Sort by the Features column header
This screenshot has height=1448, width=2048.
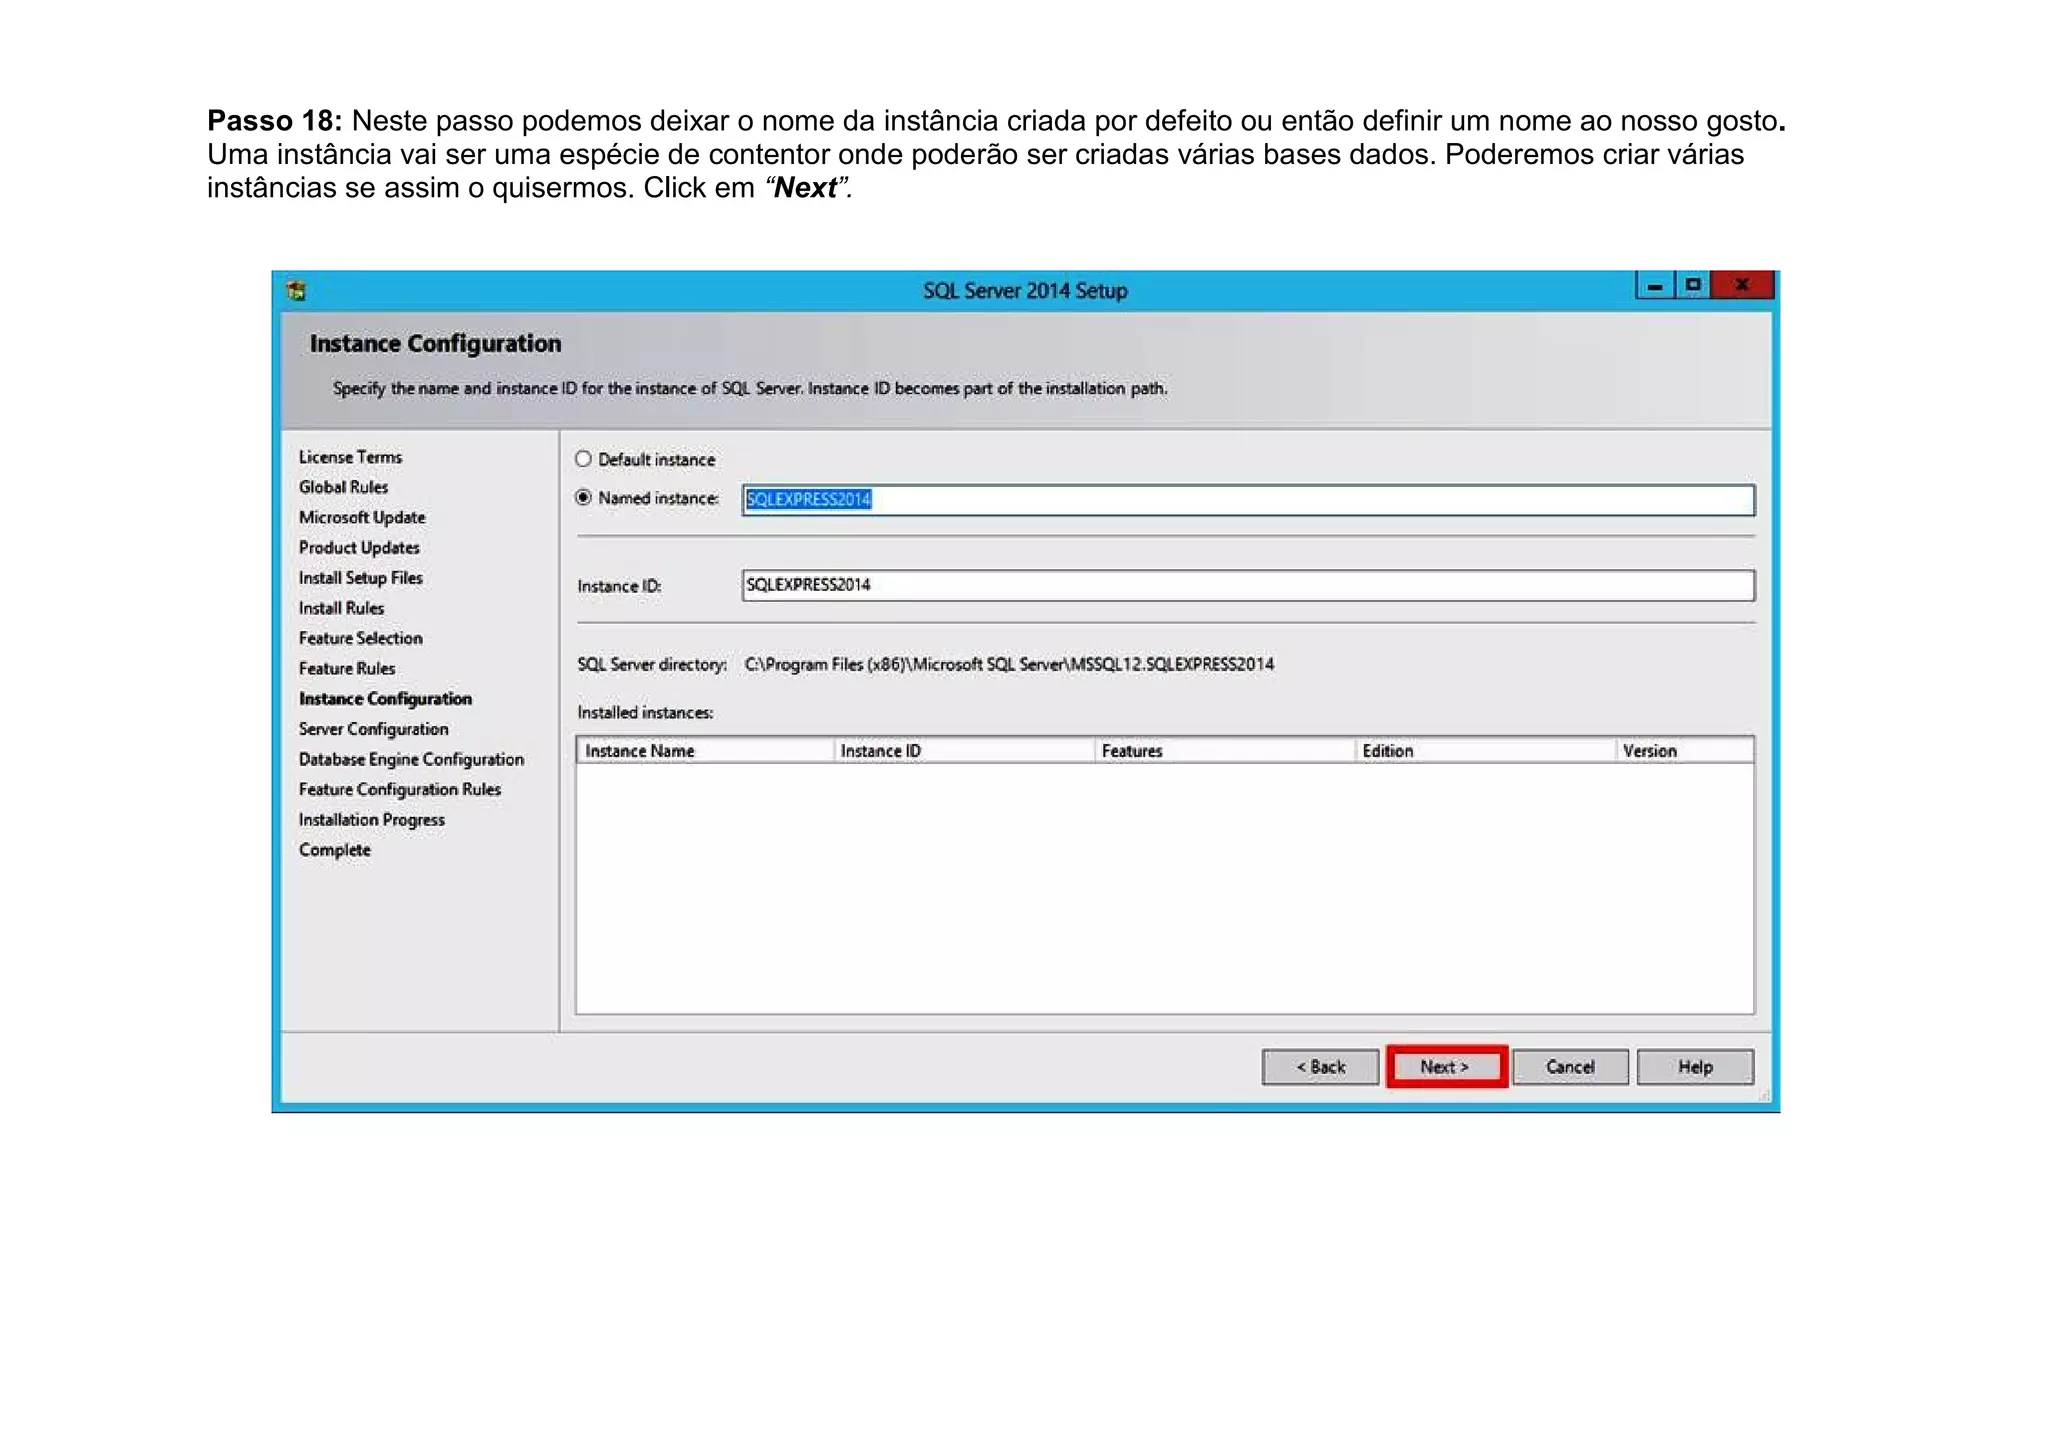[x=1224, y=751]
